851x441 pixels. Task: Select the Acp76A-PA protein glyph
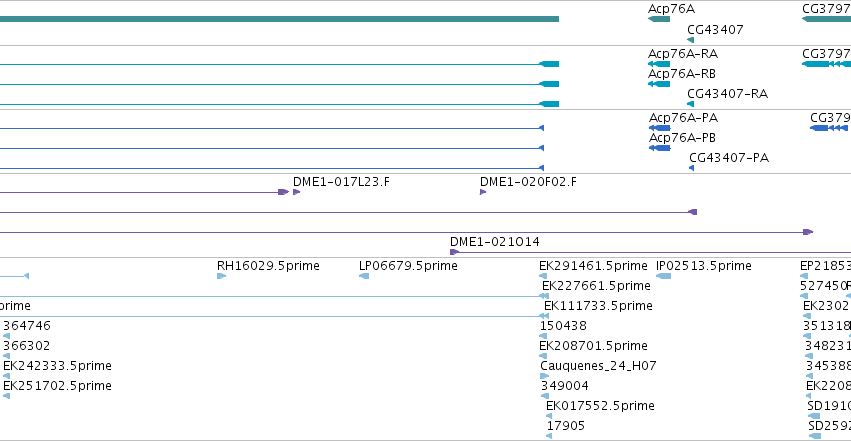coord(660,128)
